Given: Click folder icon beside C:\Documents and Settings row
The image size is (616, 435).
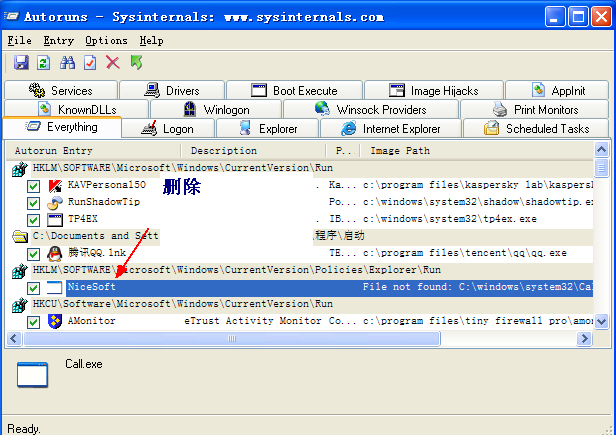Looking at the screenshot, I should [x=20, y=236].
